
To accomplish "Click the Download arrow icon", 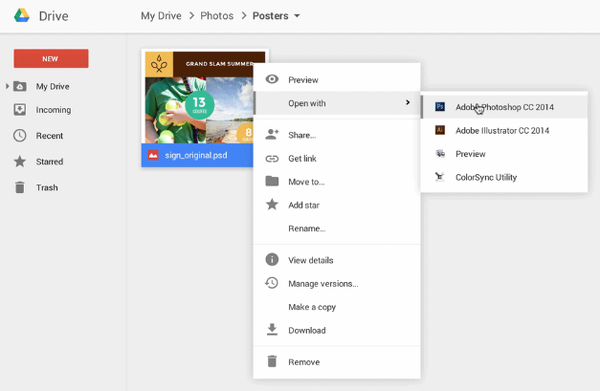I will coord(272,329).
